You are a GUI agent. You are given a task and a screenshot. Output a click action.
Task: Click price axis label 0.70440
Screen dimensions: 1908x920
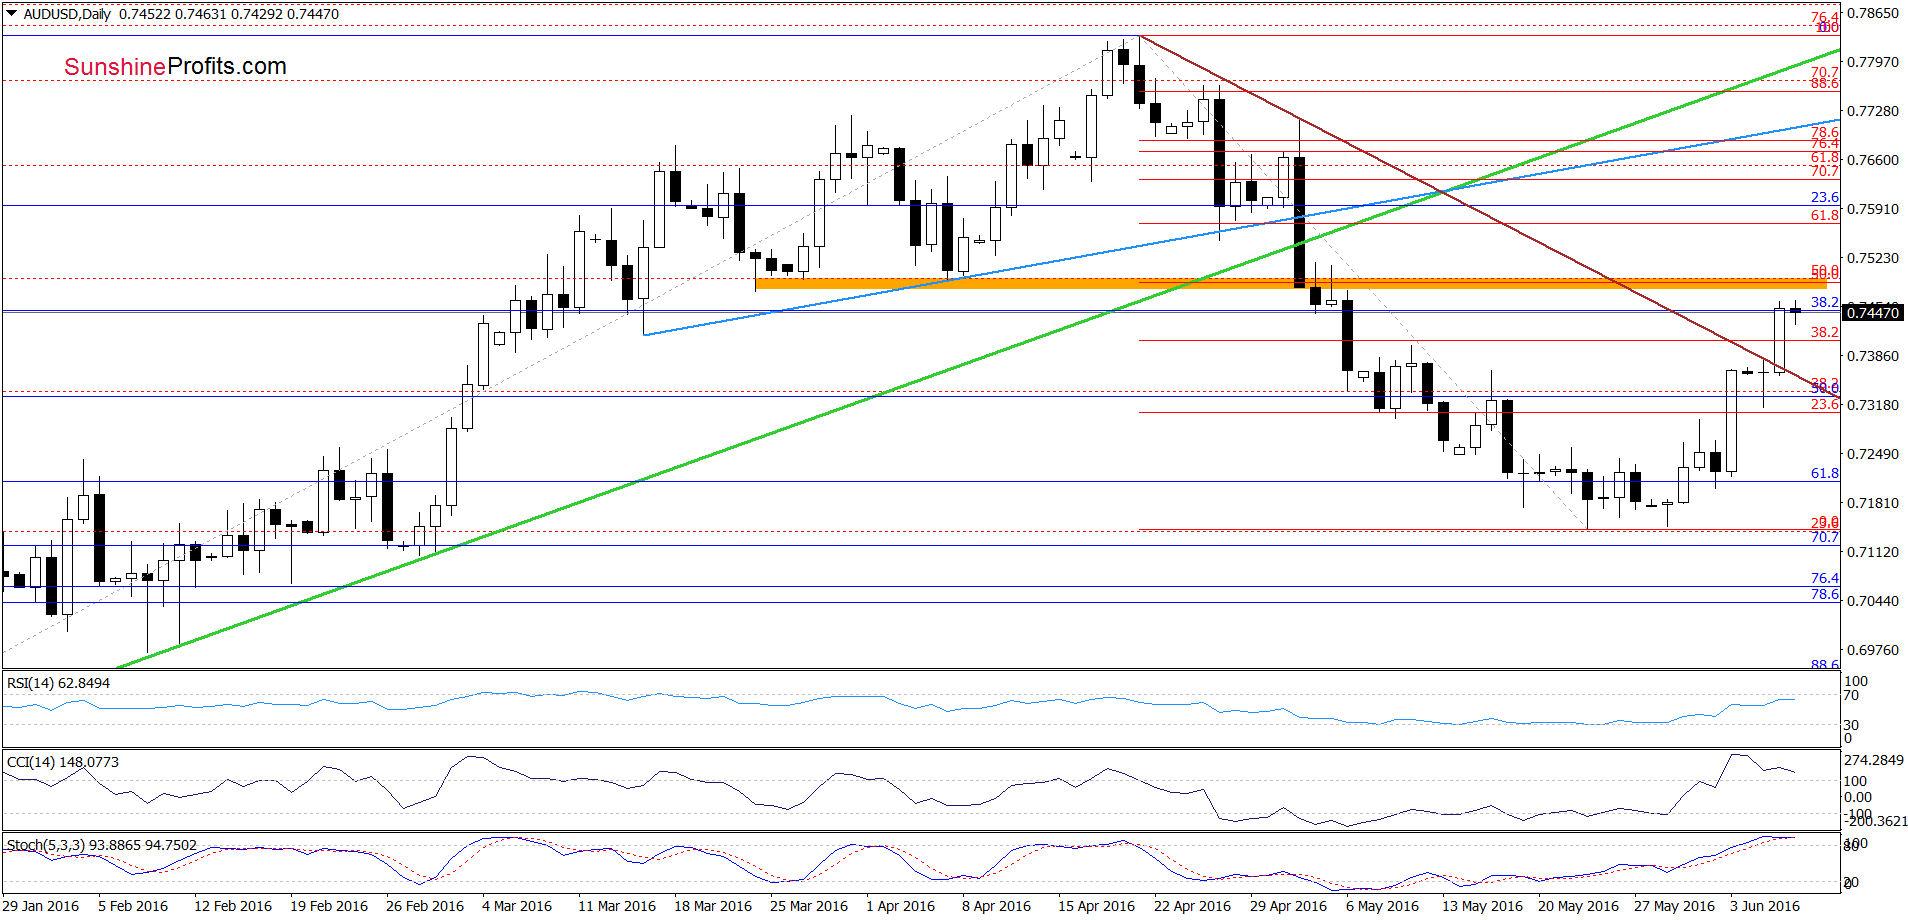1872,601
